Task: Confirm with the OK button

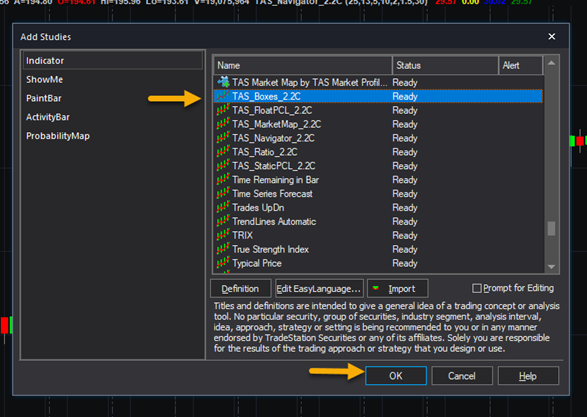Action: tap(396, 376)
